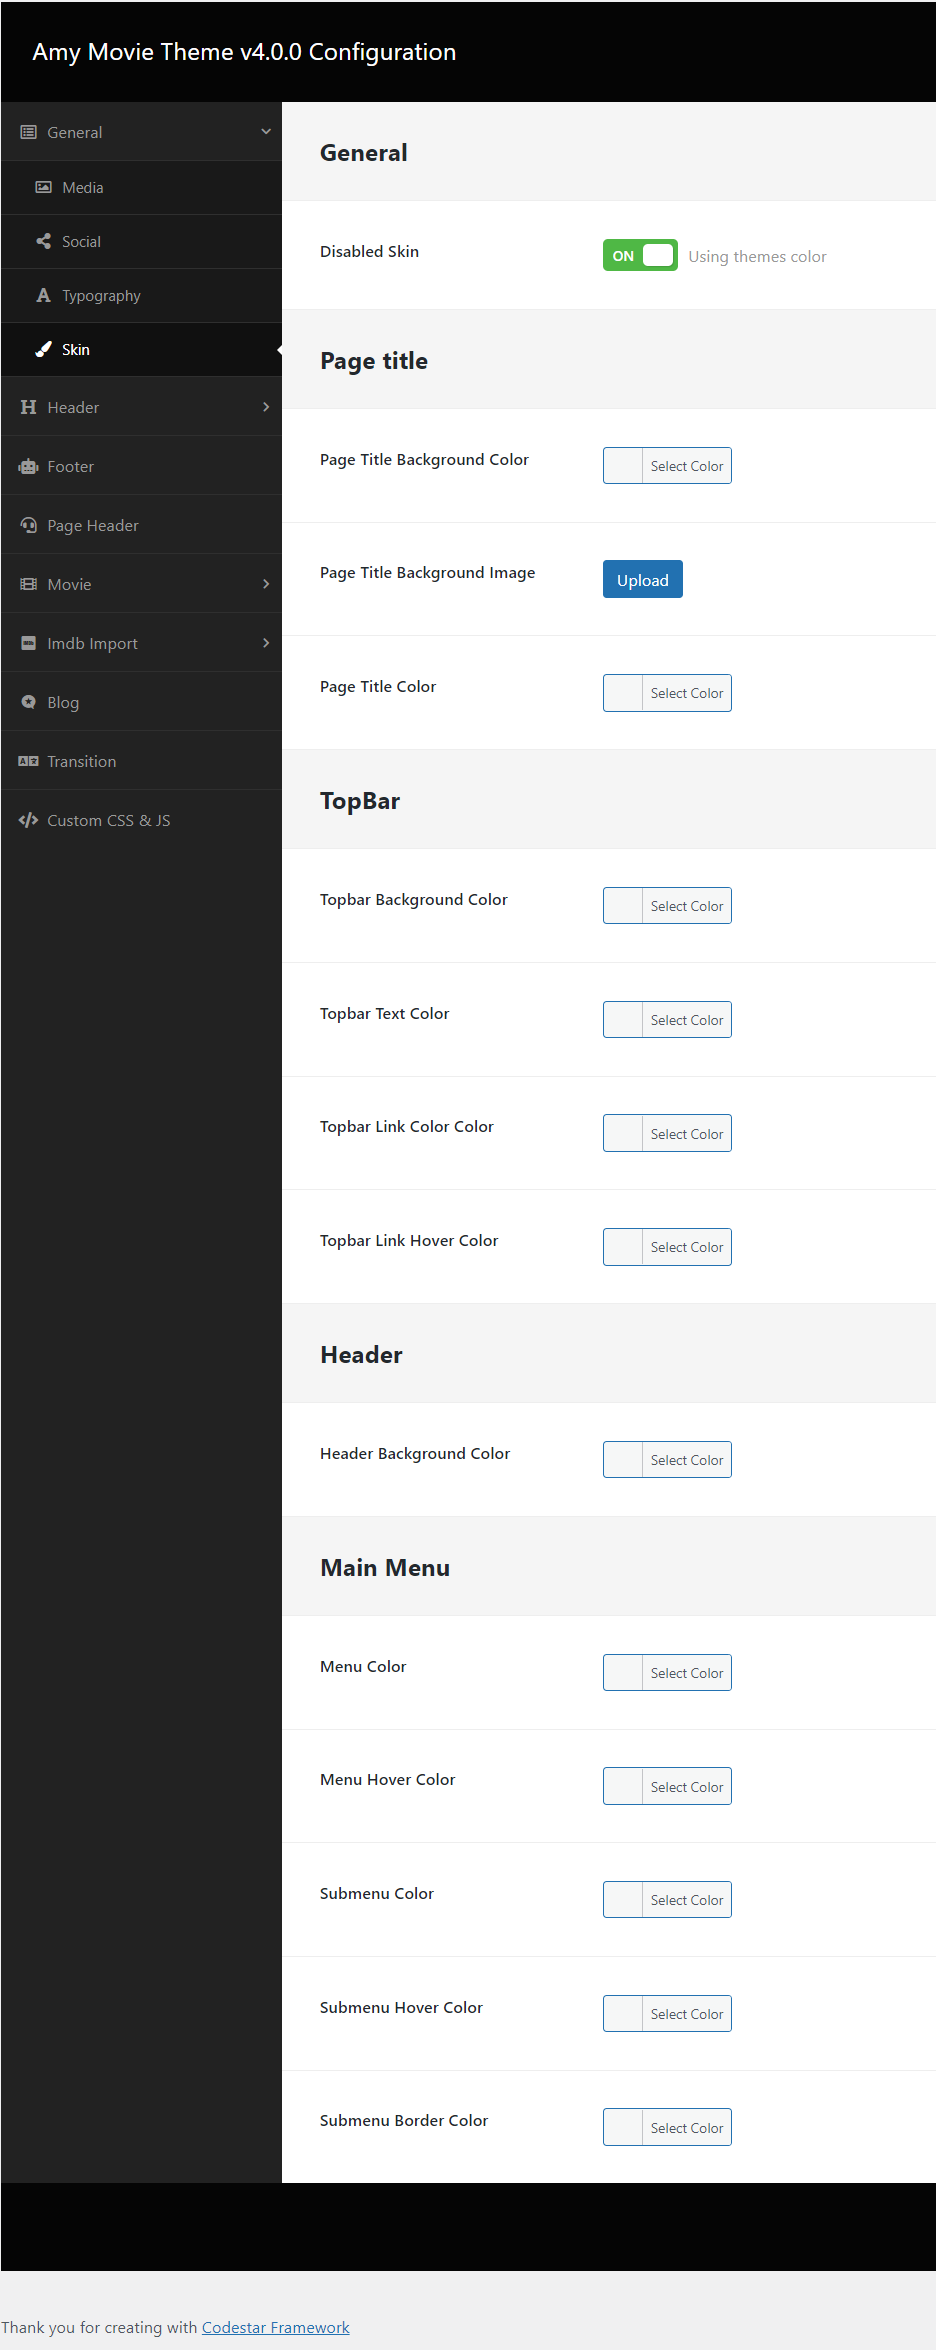Toggle the Disabled Skin switch off
Viewport: 936px width, 2350px height.
[640, 255]
